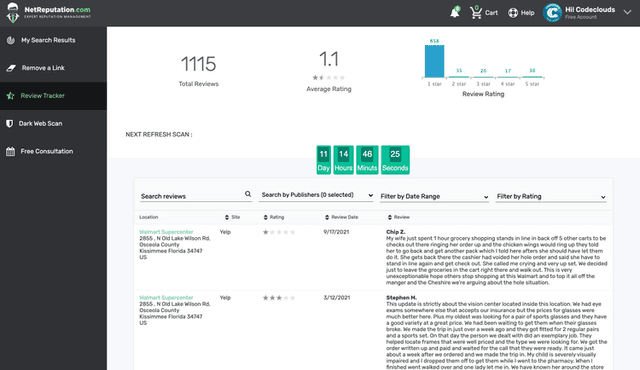
Task: Click the 2 star bar label
Action: tap(459, 84)
